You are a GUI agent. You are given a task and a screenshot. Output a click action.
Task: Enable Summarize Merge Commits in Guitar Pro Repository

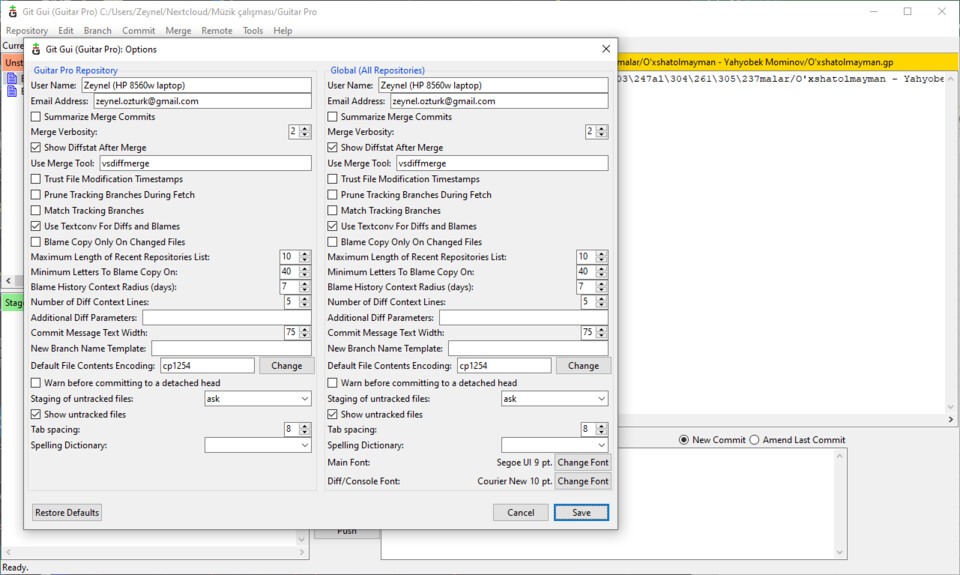pos(36,116)
